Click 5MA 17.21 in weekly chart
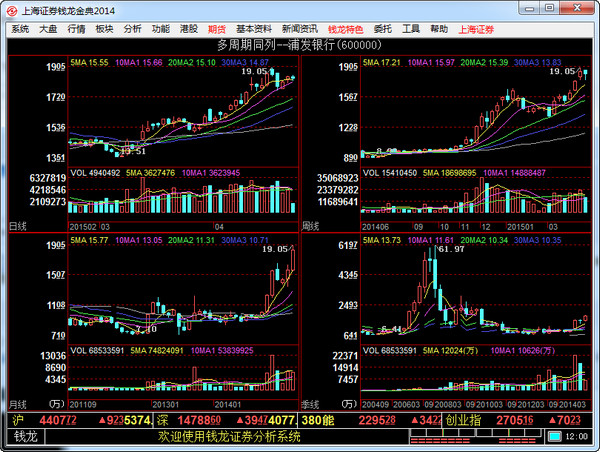Image resolution: width=600 pixels, height=452 pixels. pos(382,62)
